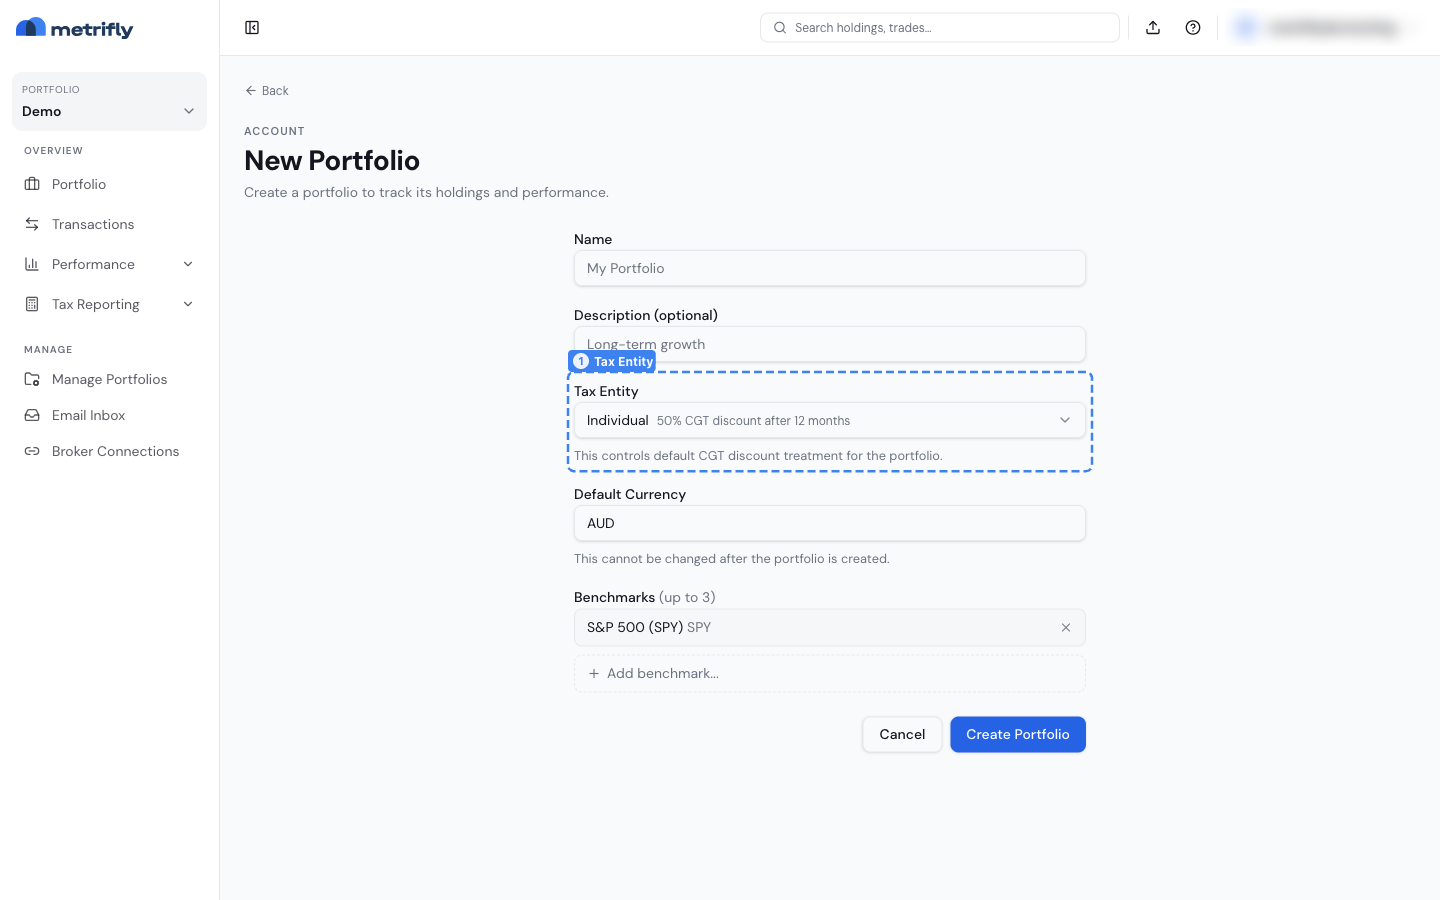1440x900 pixels.
Task: Open the blurred user account menu
Action: 1324,28
